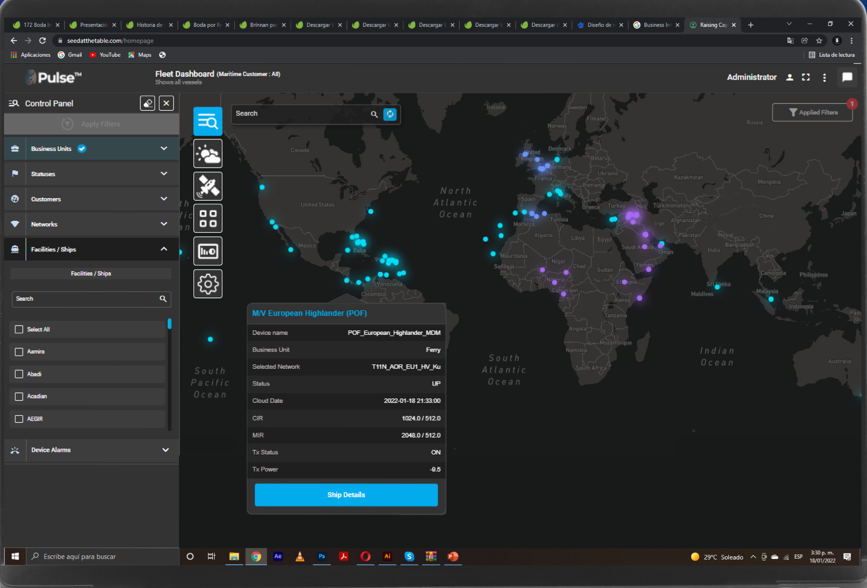Clear filters using the eraser icon
This screenshot has height=588, width=867.
click(148, 103)
